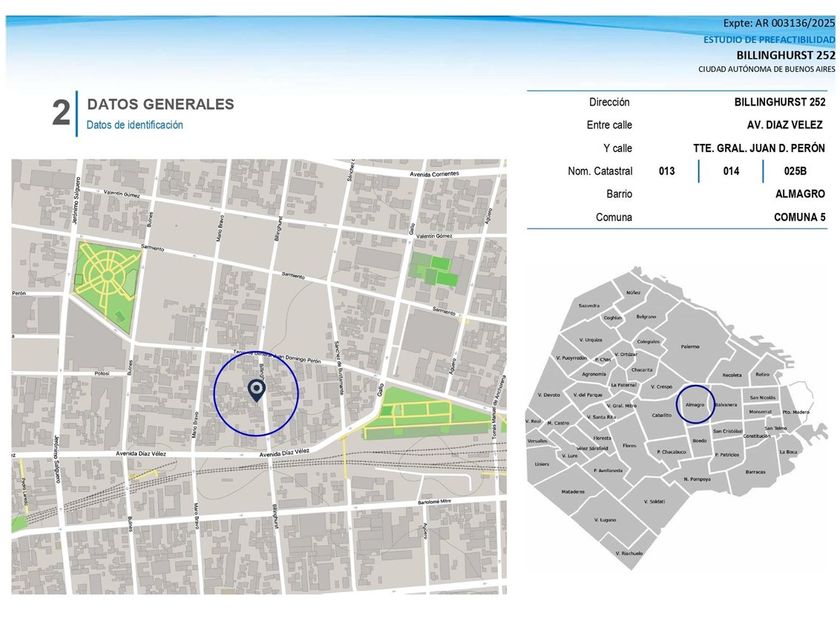The width and height of the screenshot is (840, 630).
Task: Click 'Balvanera' on the neighborhoods map
Action: pos(726,404)
